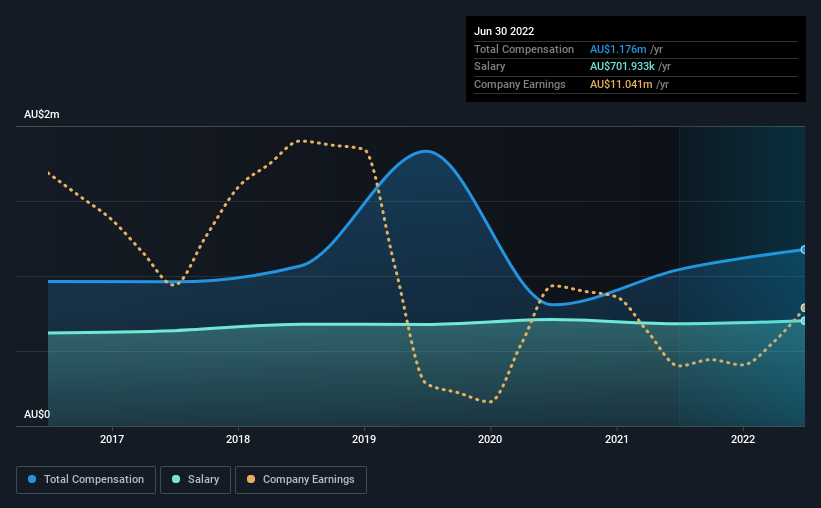Viewport: 821px width, 508px height.
Task: Select the Salary endpoint marker at 2022
Action: pos(804,321)
